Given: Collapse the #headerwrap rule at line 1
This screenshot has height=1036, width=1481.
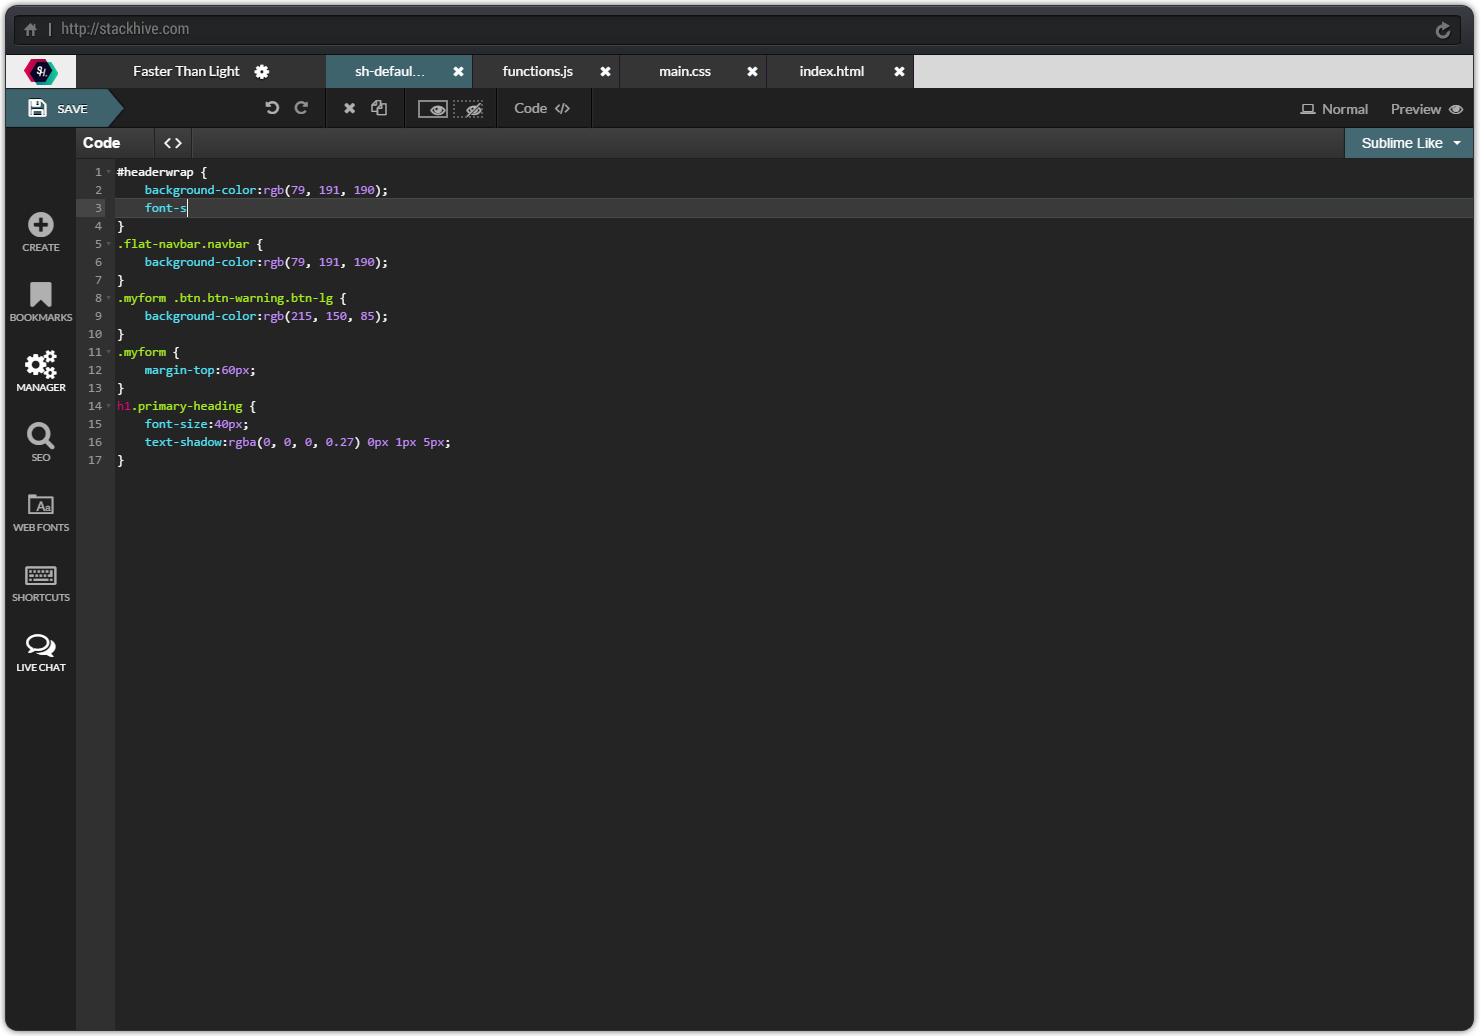Looking at the screenshot, I should tap(109, 171).
